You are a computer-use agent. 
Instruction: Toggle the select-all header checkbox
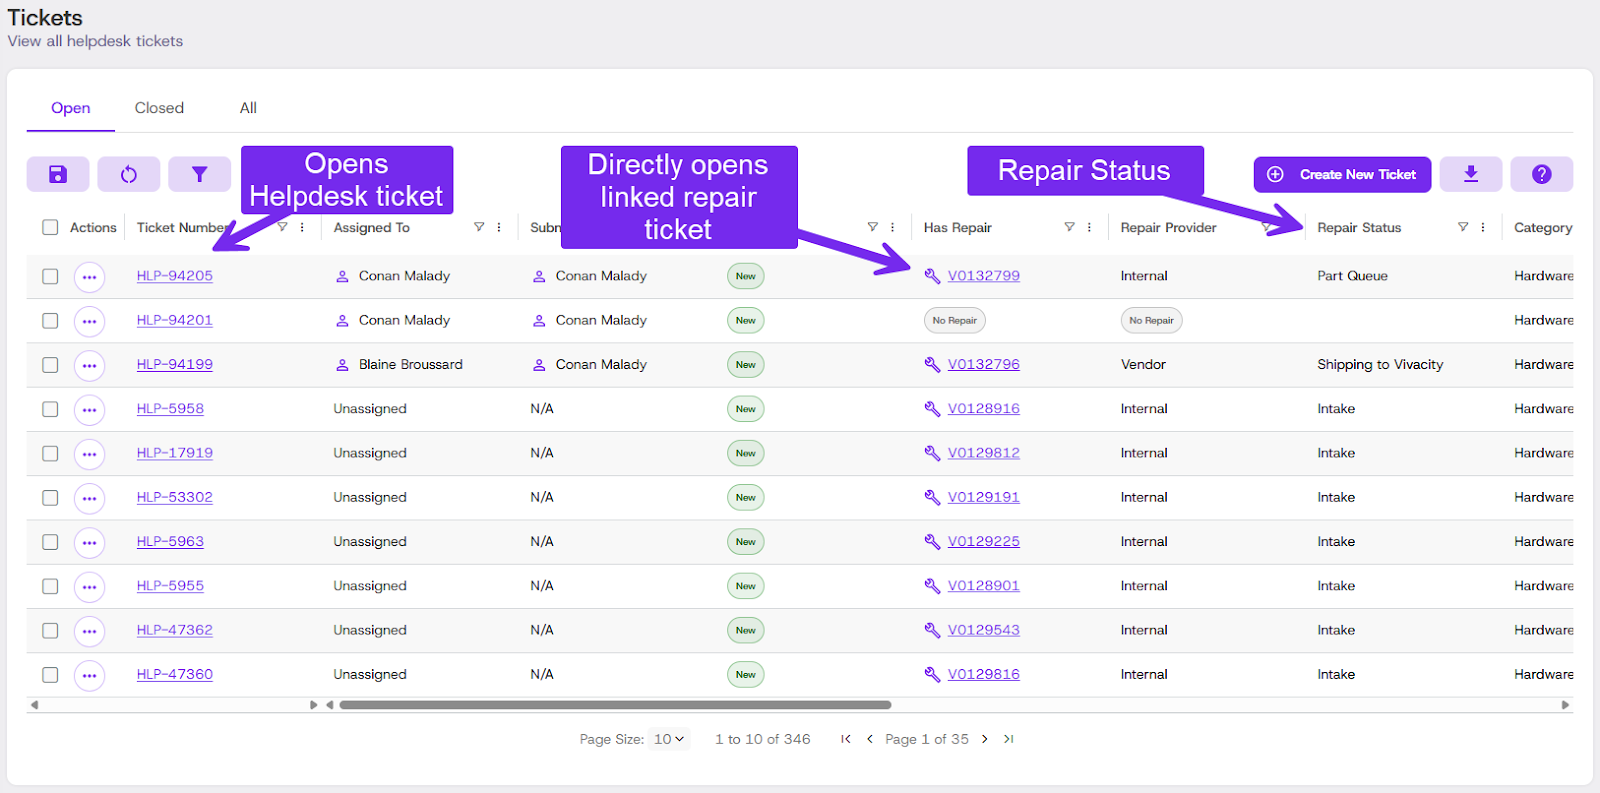click(50, 227)
